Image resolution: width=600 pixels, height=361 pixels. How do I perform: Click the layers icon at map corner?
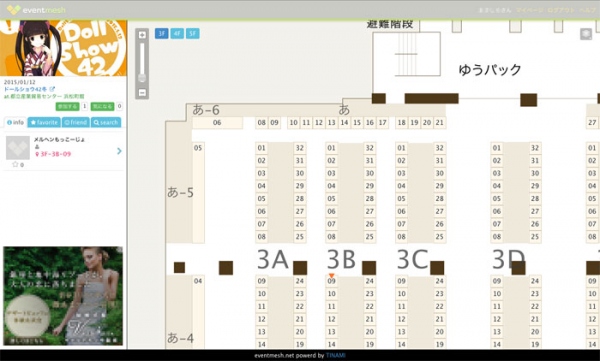pos(586,34)
